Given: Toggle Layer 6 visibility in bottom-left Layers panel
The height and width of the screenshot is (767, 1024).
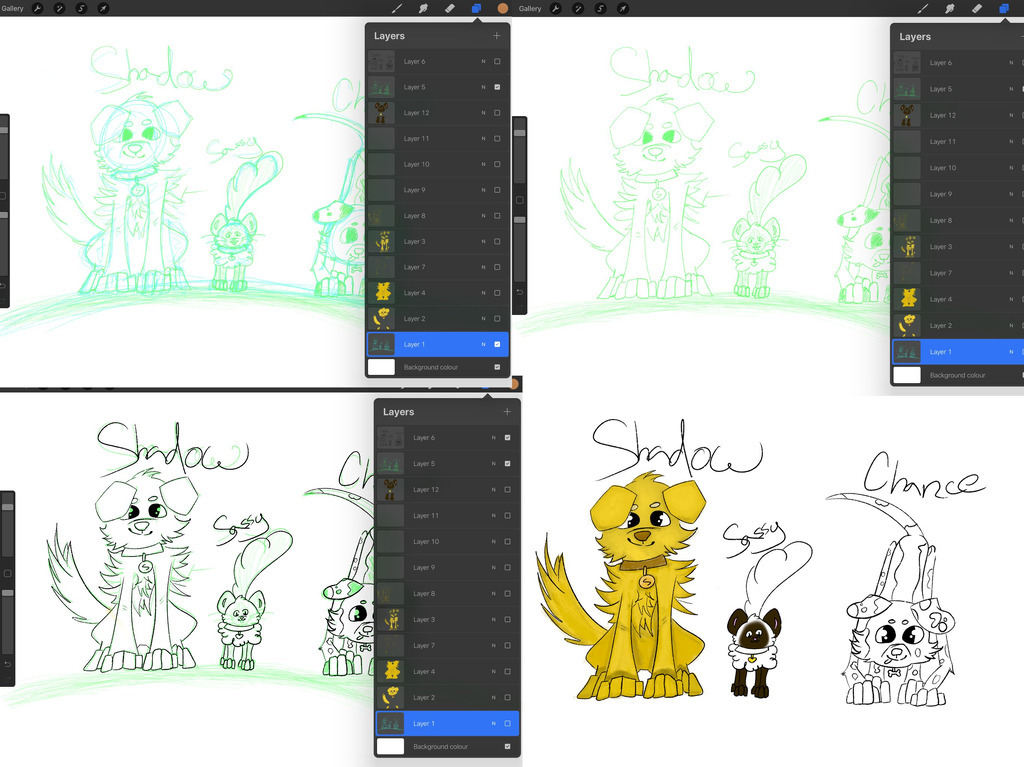Looking at the screenshot, I should [x=507, y=438].
